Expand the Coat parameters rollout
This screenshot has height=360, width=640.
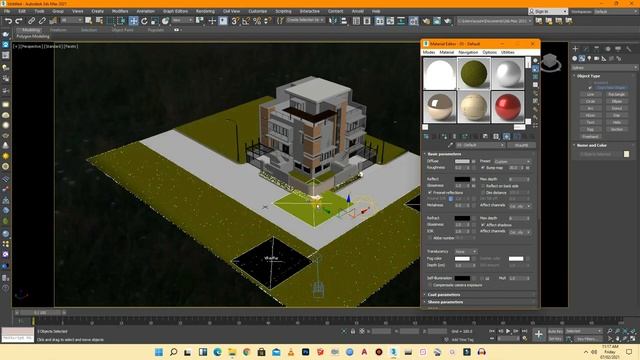(x=443, y=295)
